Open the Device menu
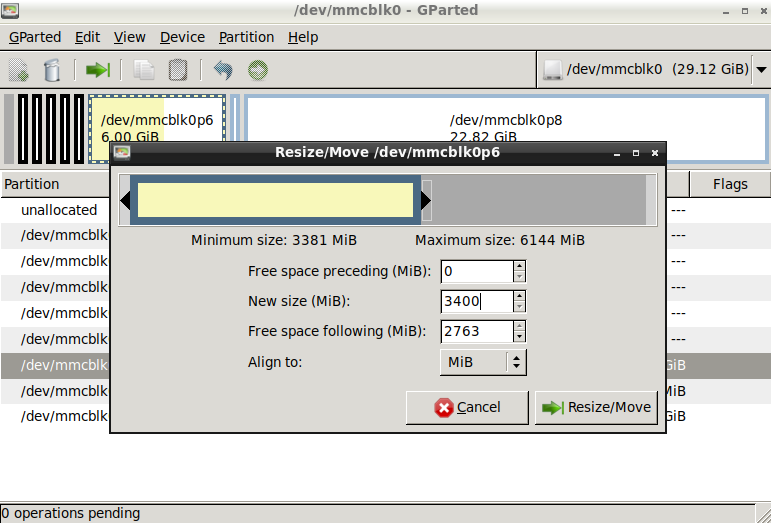The image size is (771, 523). [182, 37]
